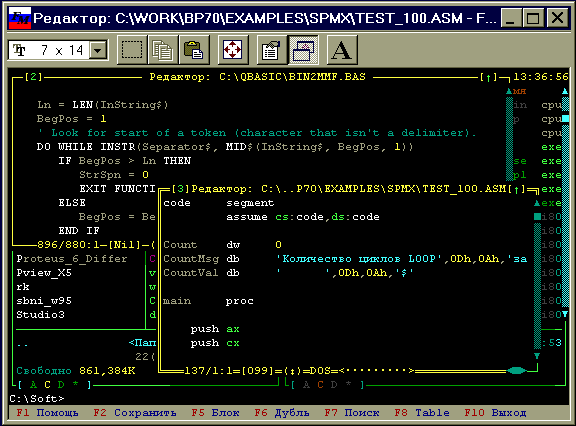Select drive C in left panel drive bar
Screen dimensions: 576x426
pos(47,385)
